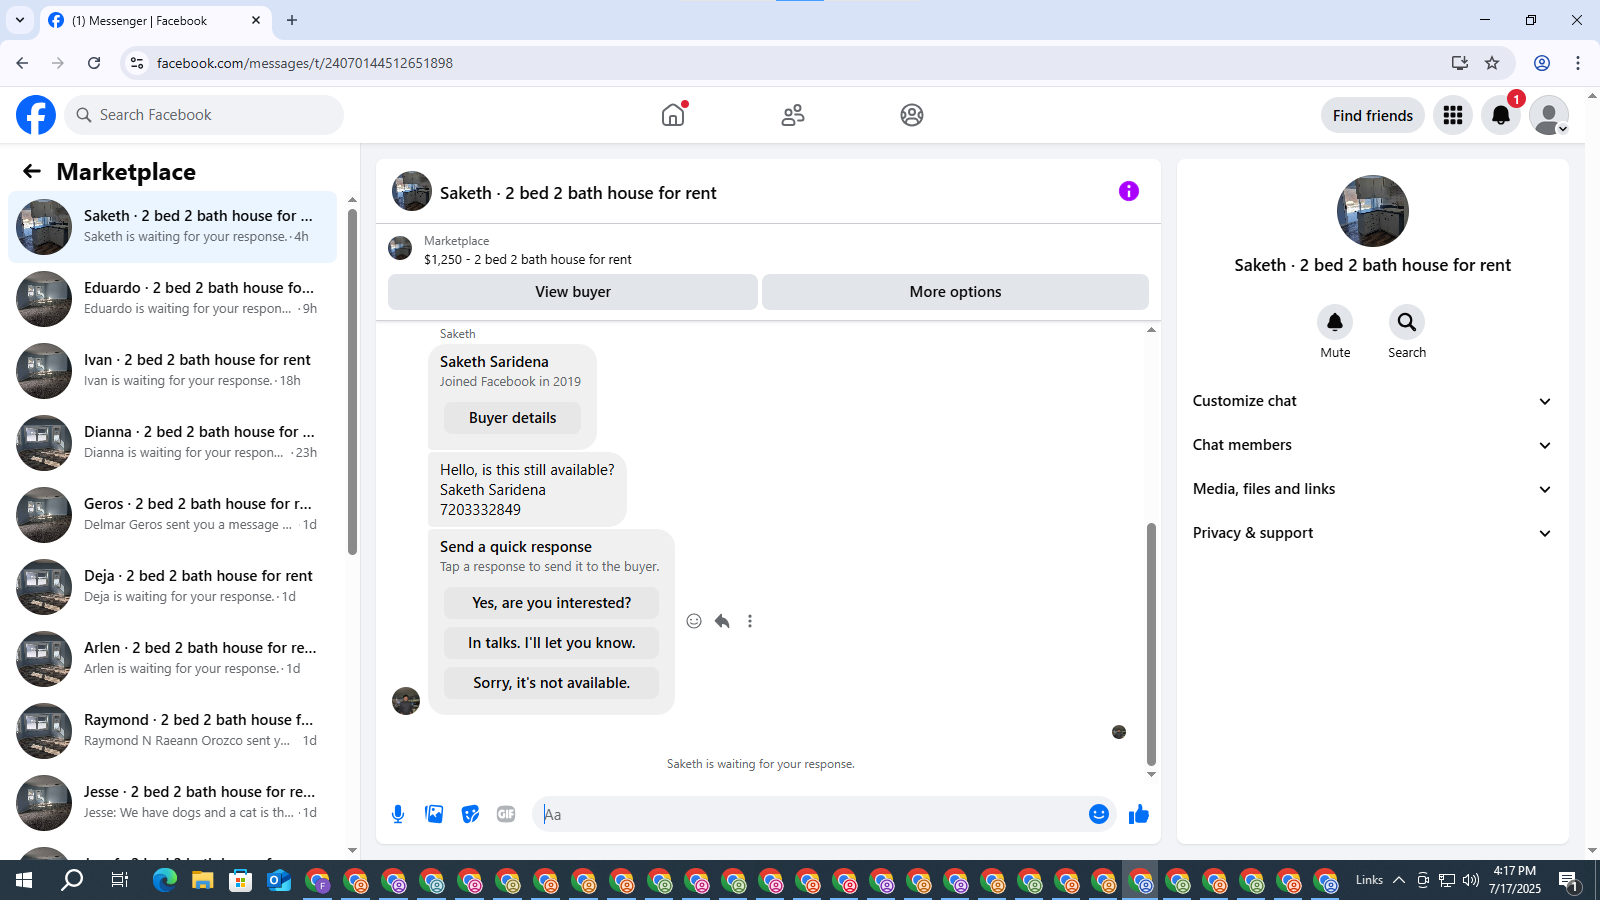Show hidden icons in system tray

pos(1399,880)
